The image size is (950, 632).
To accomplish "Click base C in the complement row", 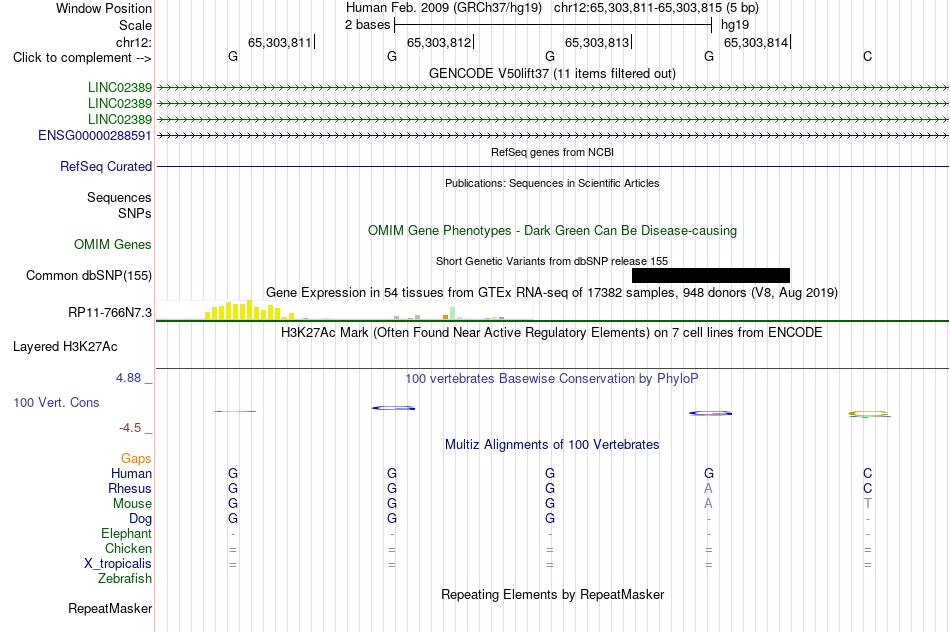I will pos(868,56).
